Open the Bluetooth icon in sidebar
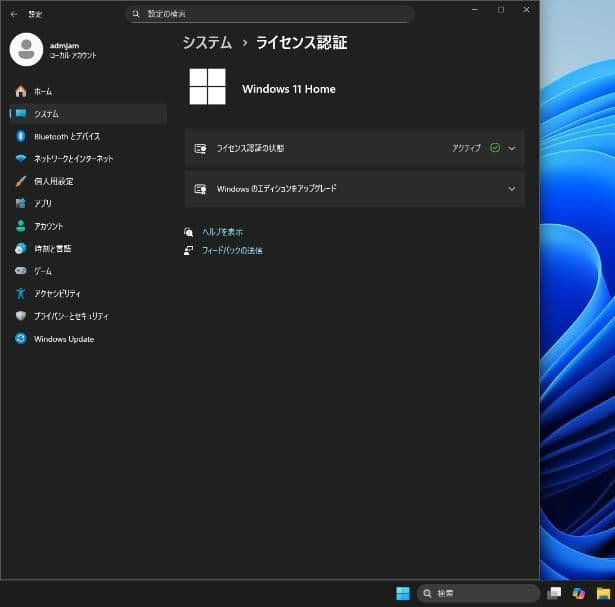This screenshot has height=607, width=615. (21, 136)
